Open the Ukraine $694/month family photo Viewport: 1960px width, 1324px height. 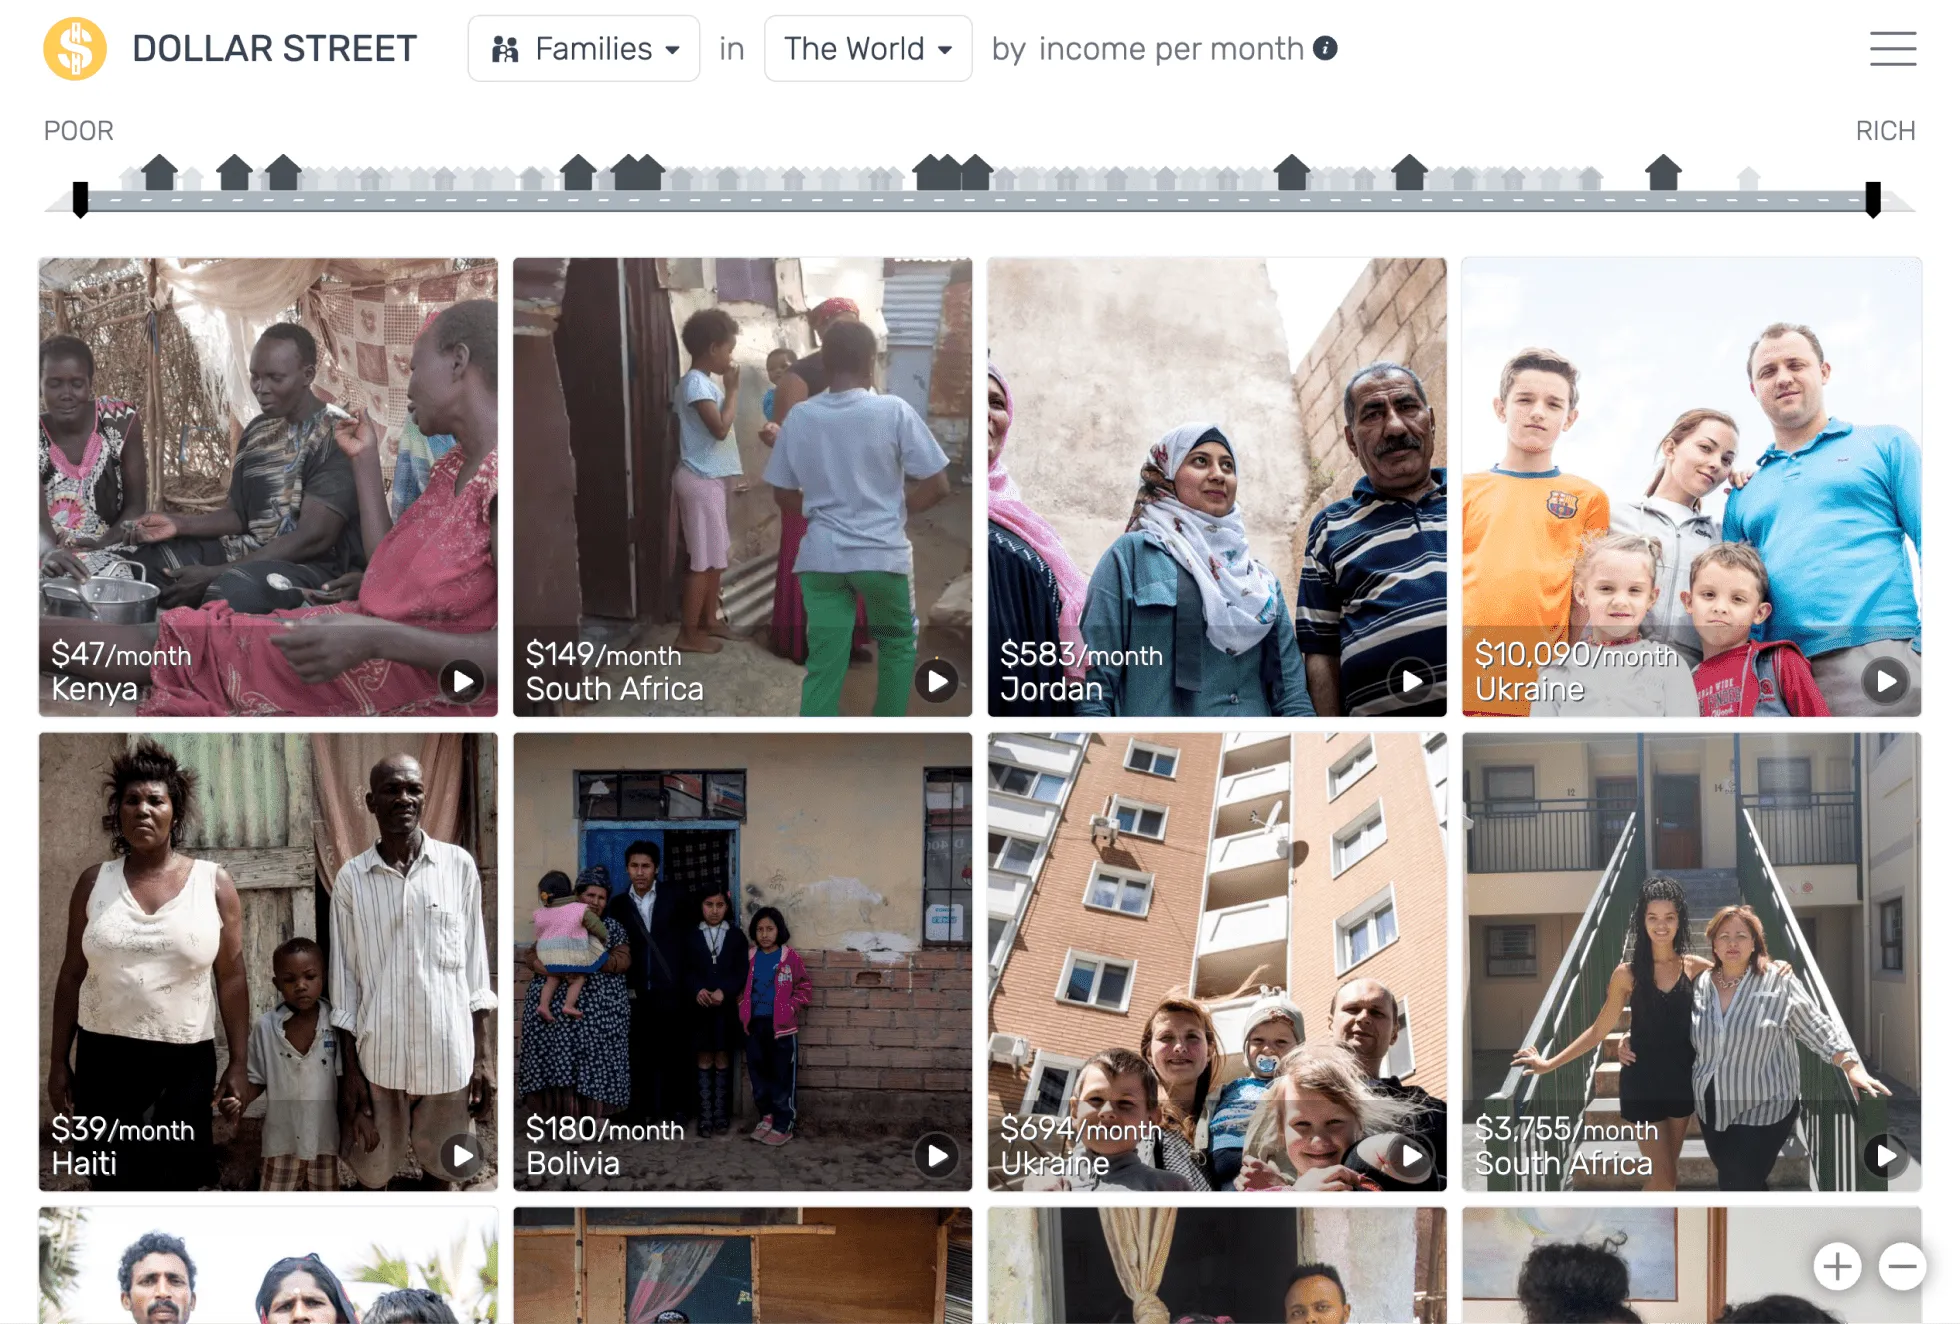point(1217,962)
